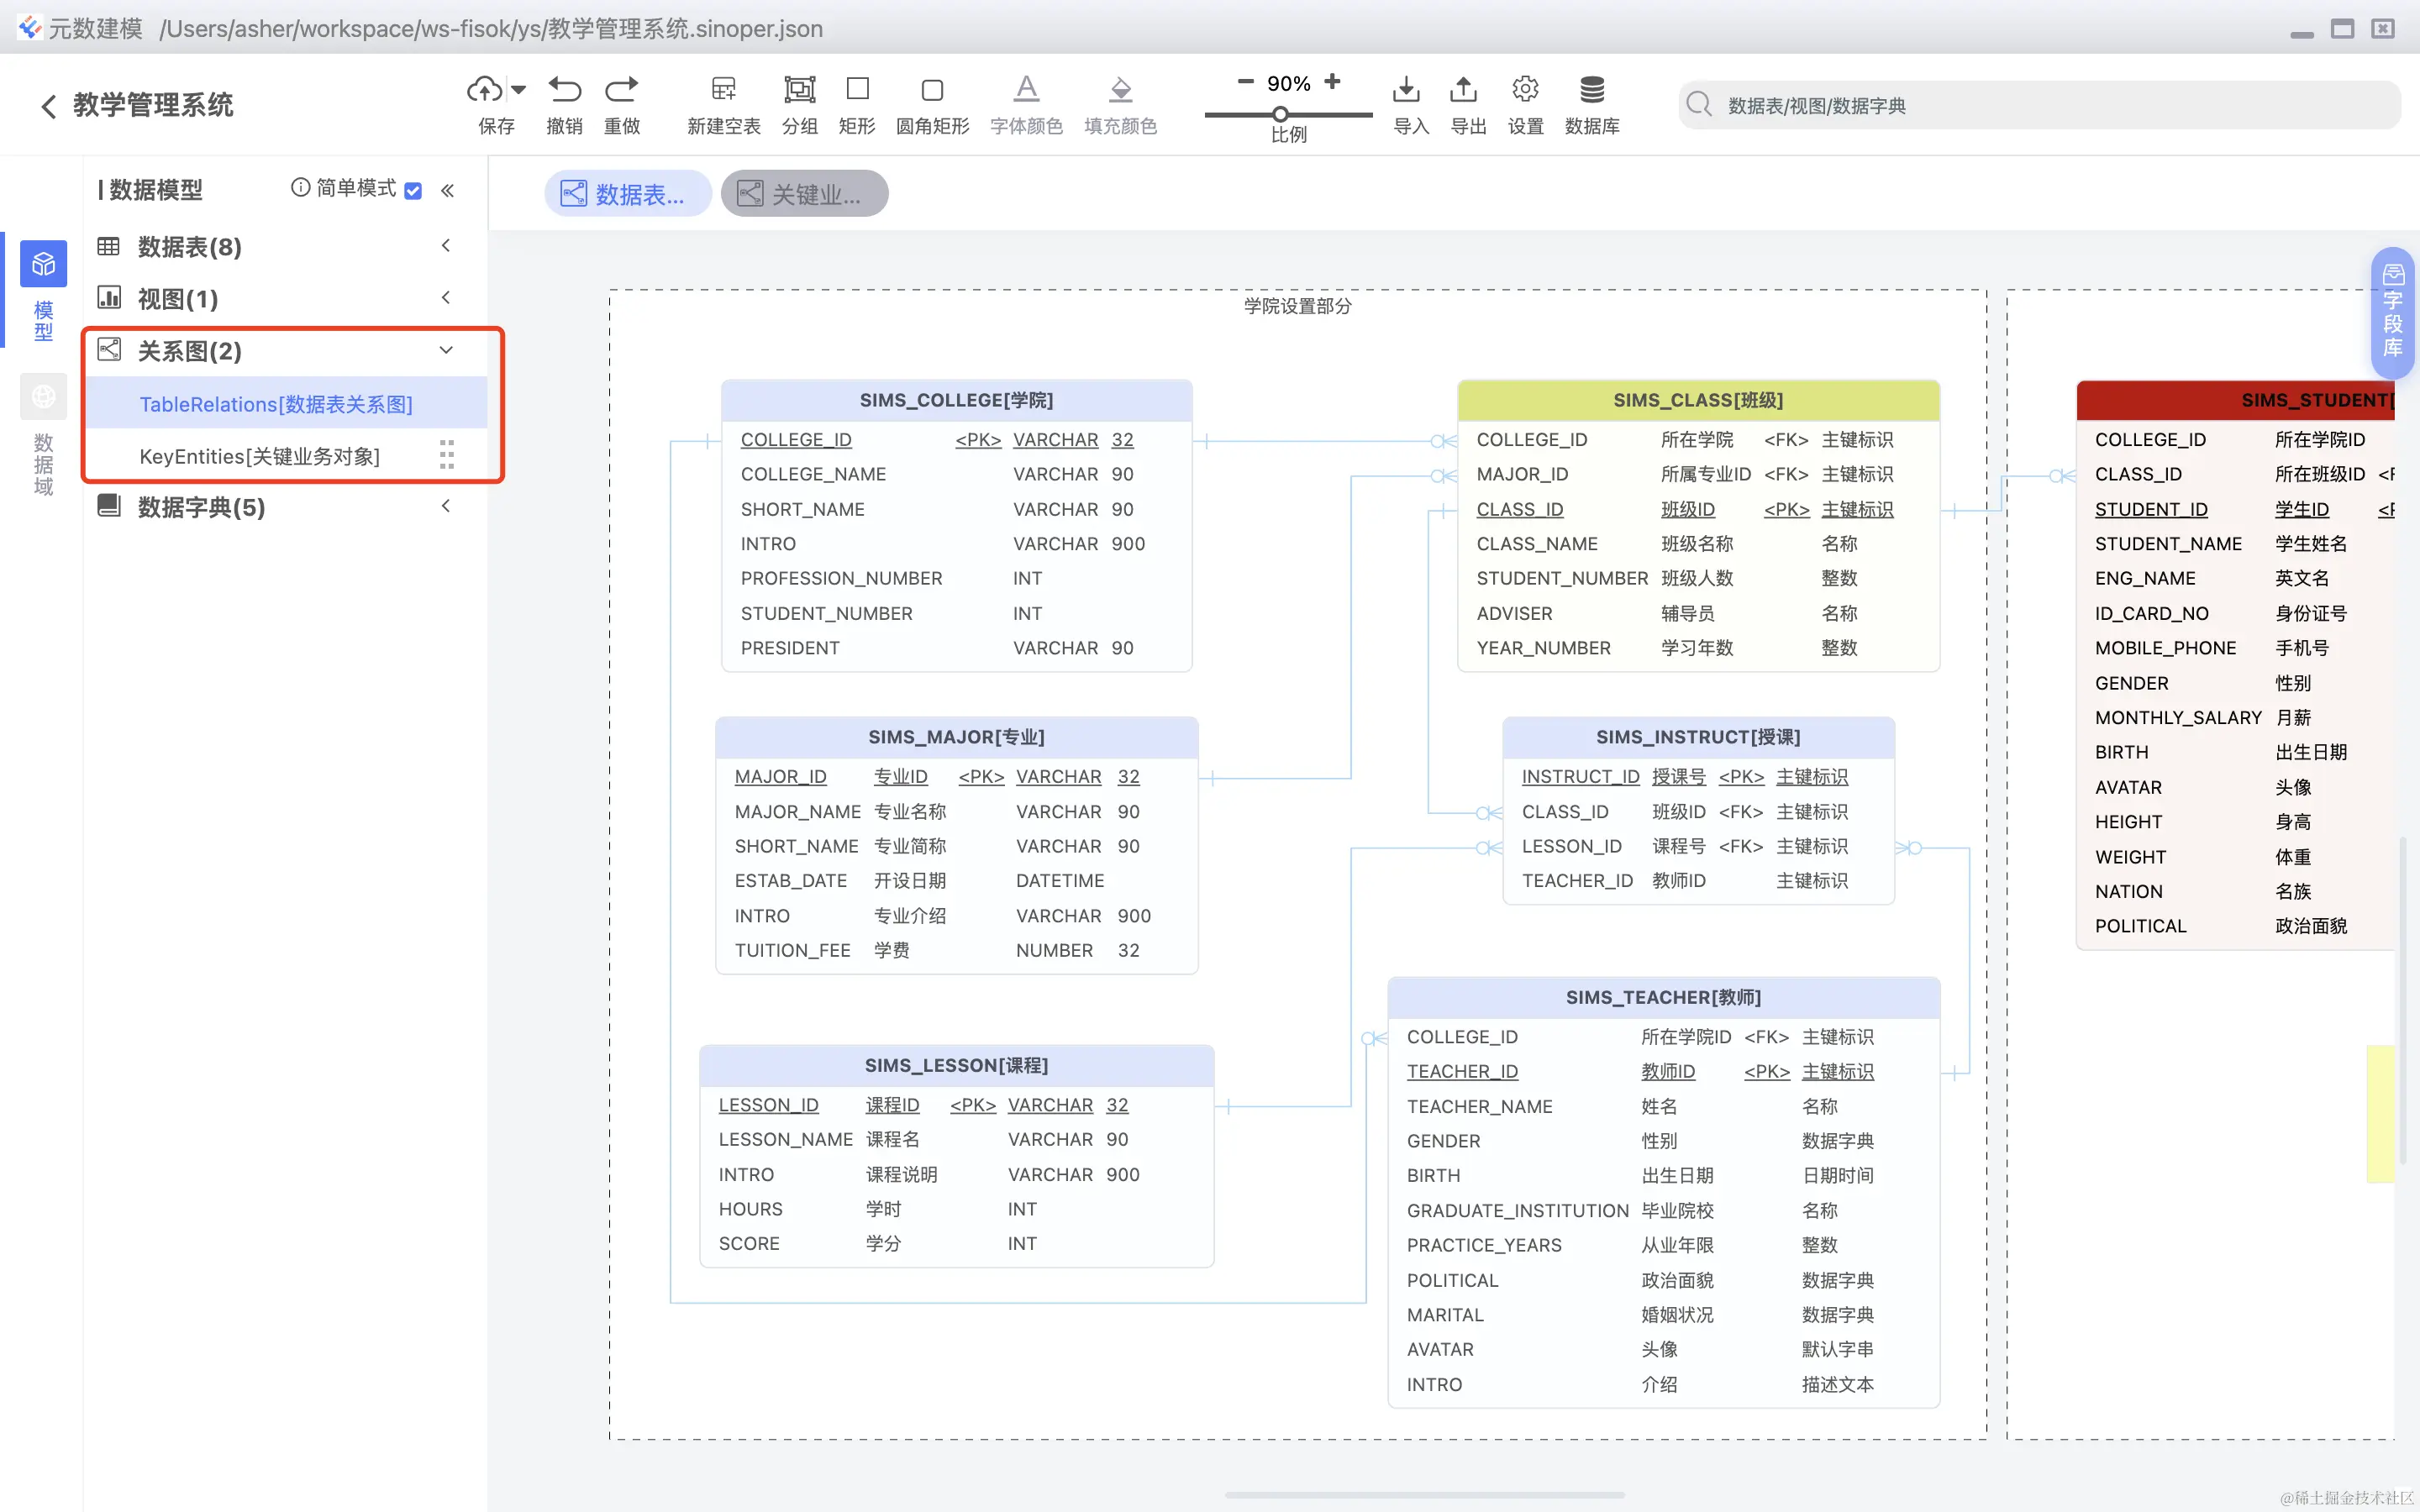
Task: Select the Group (分组) tool
Action: [799, 90]
